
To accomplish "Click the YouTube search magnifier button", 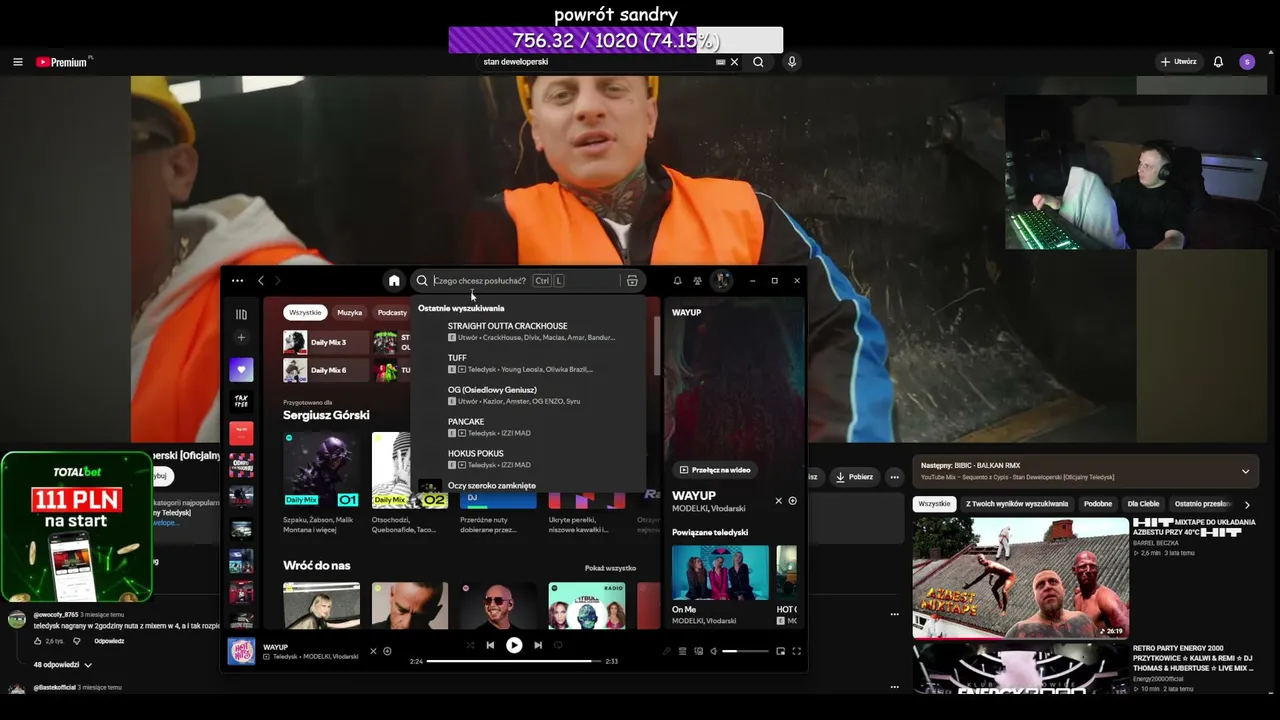I will coord(758,62).
